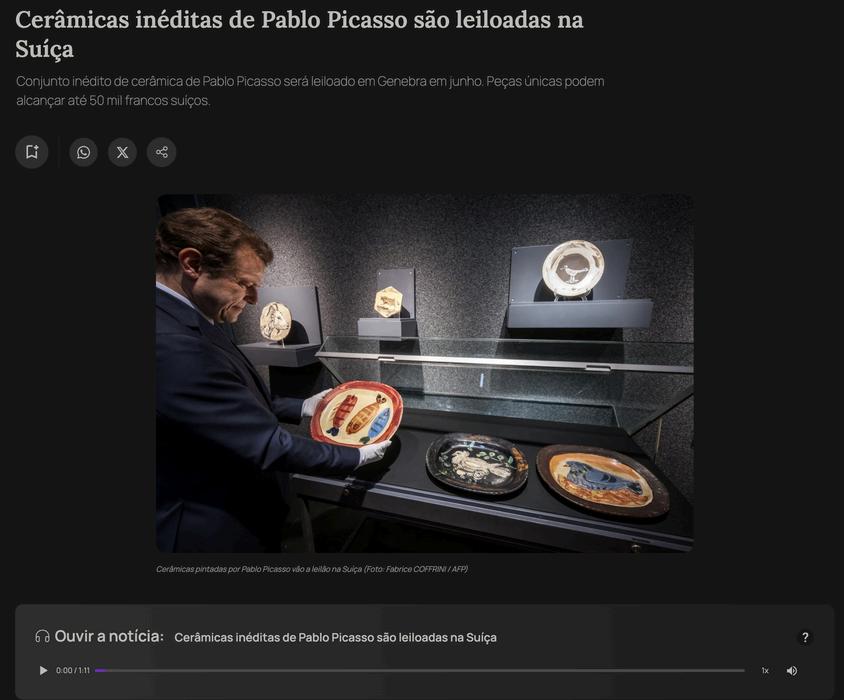Seek along the audio progress bar

[x=420, y=670]
